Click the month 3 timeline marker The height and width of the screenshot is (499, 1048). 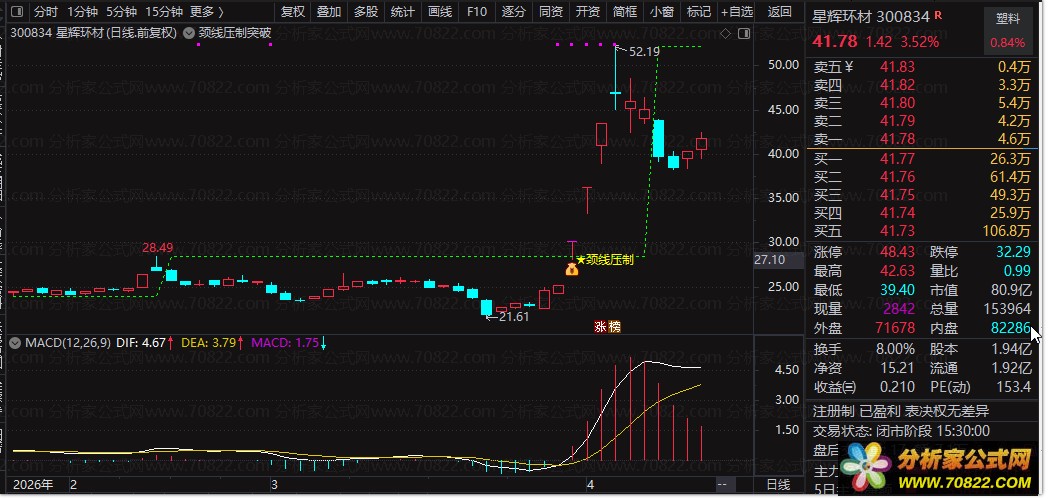point(274,484)
